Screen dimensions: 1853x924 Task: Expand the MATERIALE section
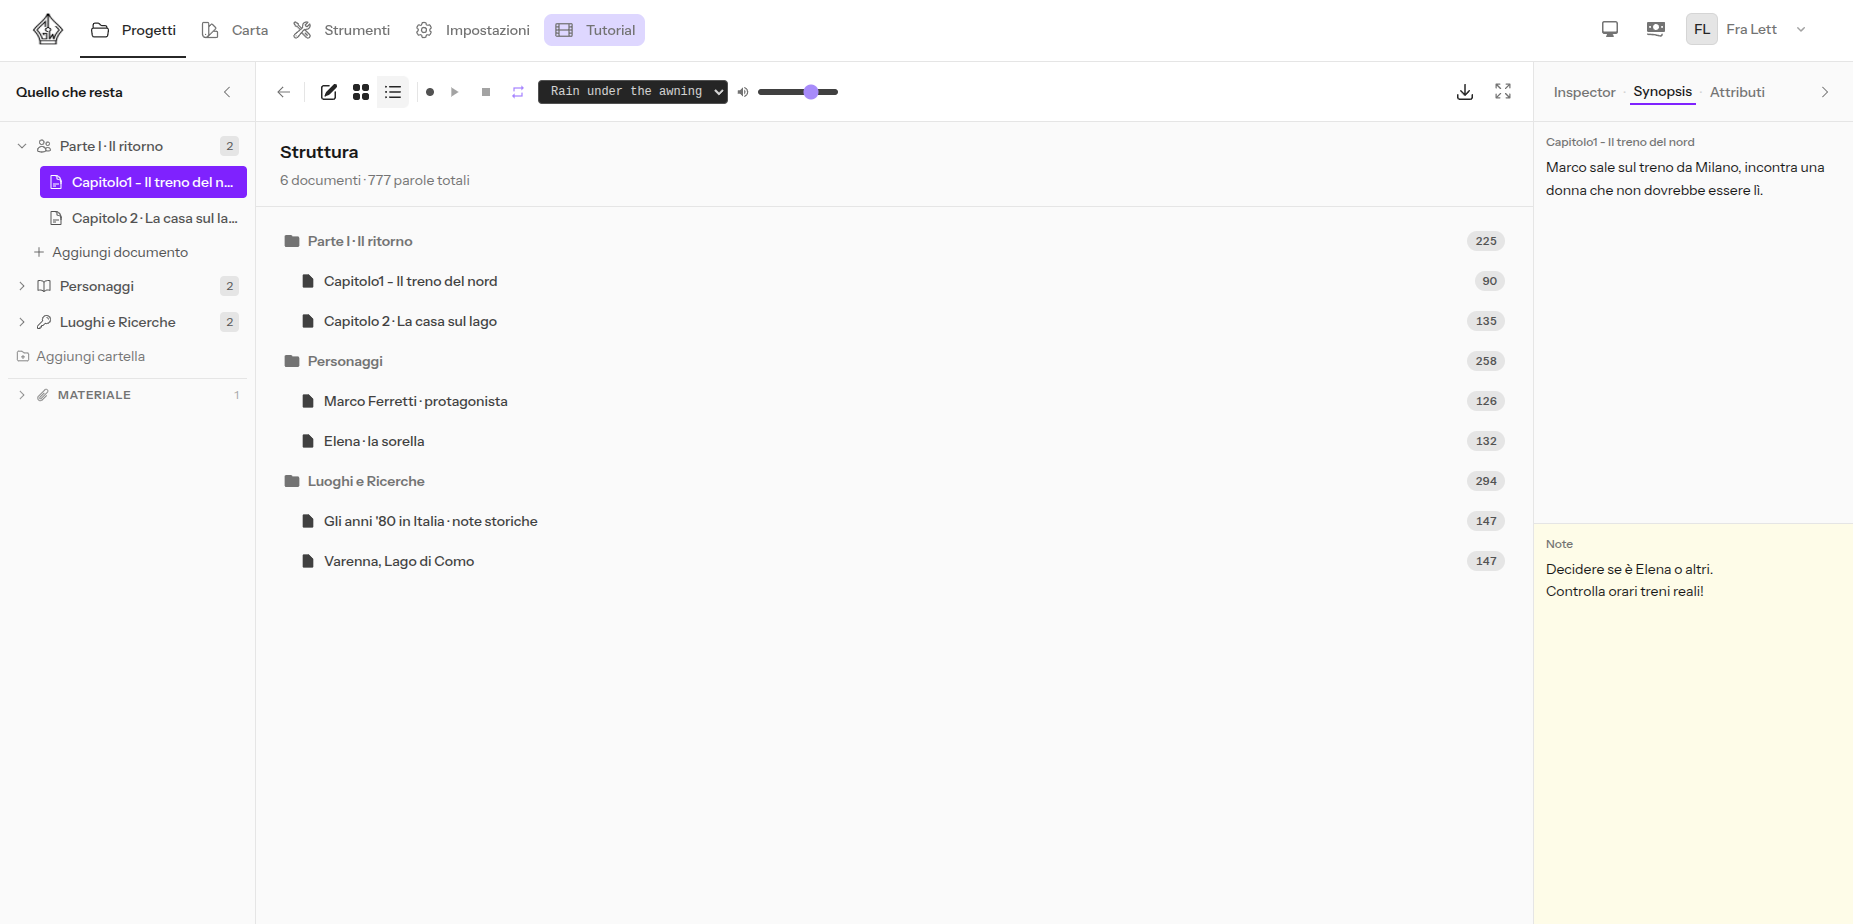pyautogui.click(x=22, y=395)
